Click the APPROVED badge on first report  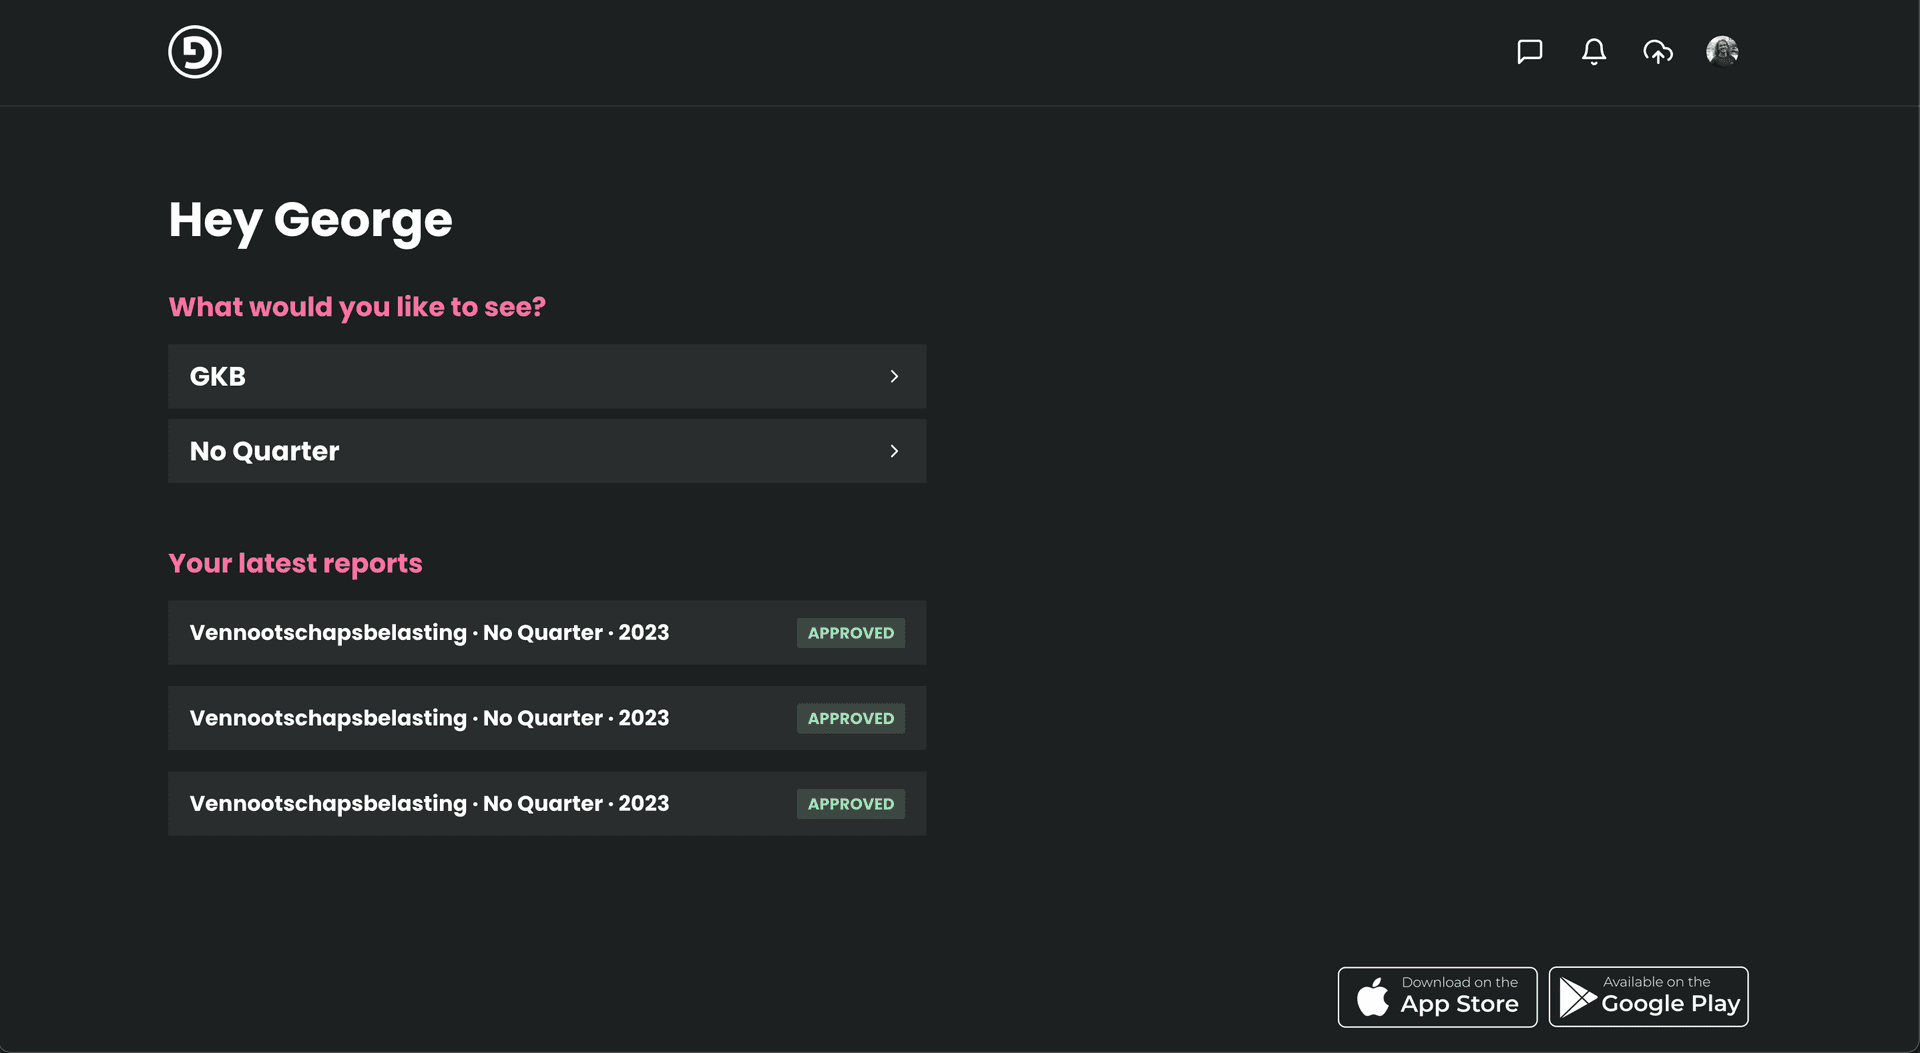click(850, 633)
